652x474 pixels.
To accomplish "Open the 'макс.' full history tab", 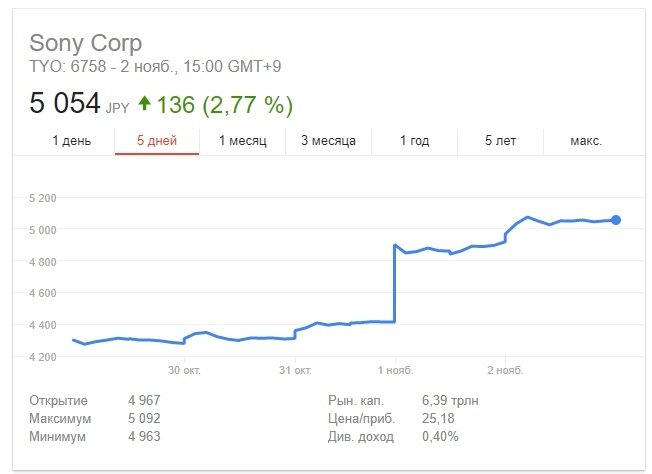I will pos(586,141).
